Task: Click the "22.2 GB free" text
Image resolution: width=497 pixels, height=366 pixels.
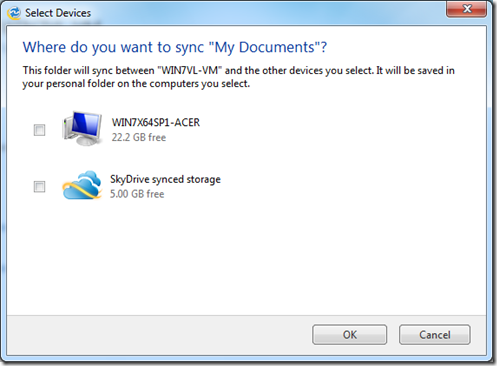Action: [x=139, y=137]
